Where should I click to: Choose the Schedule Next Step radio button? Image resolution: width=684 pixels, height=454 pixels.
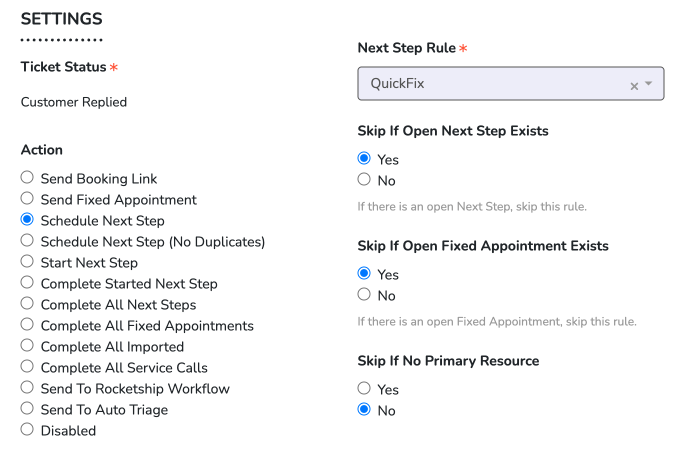[27, 220]
